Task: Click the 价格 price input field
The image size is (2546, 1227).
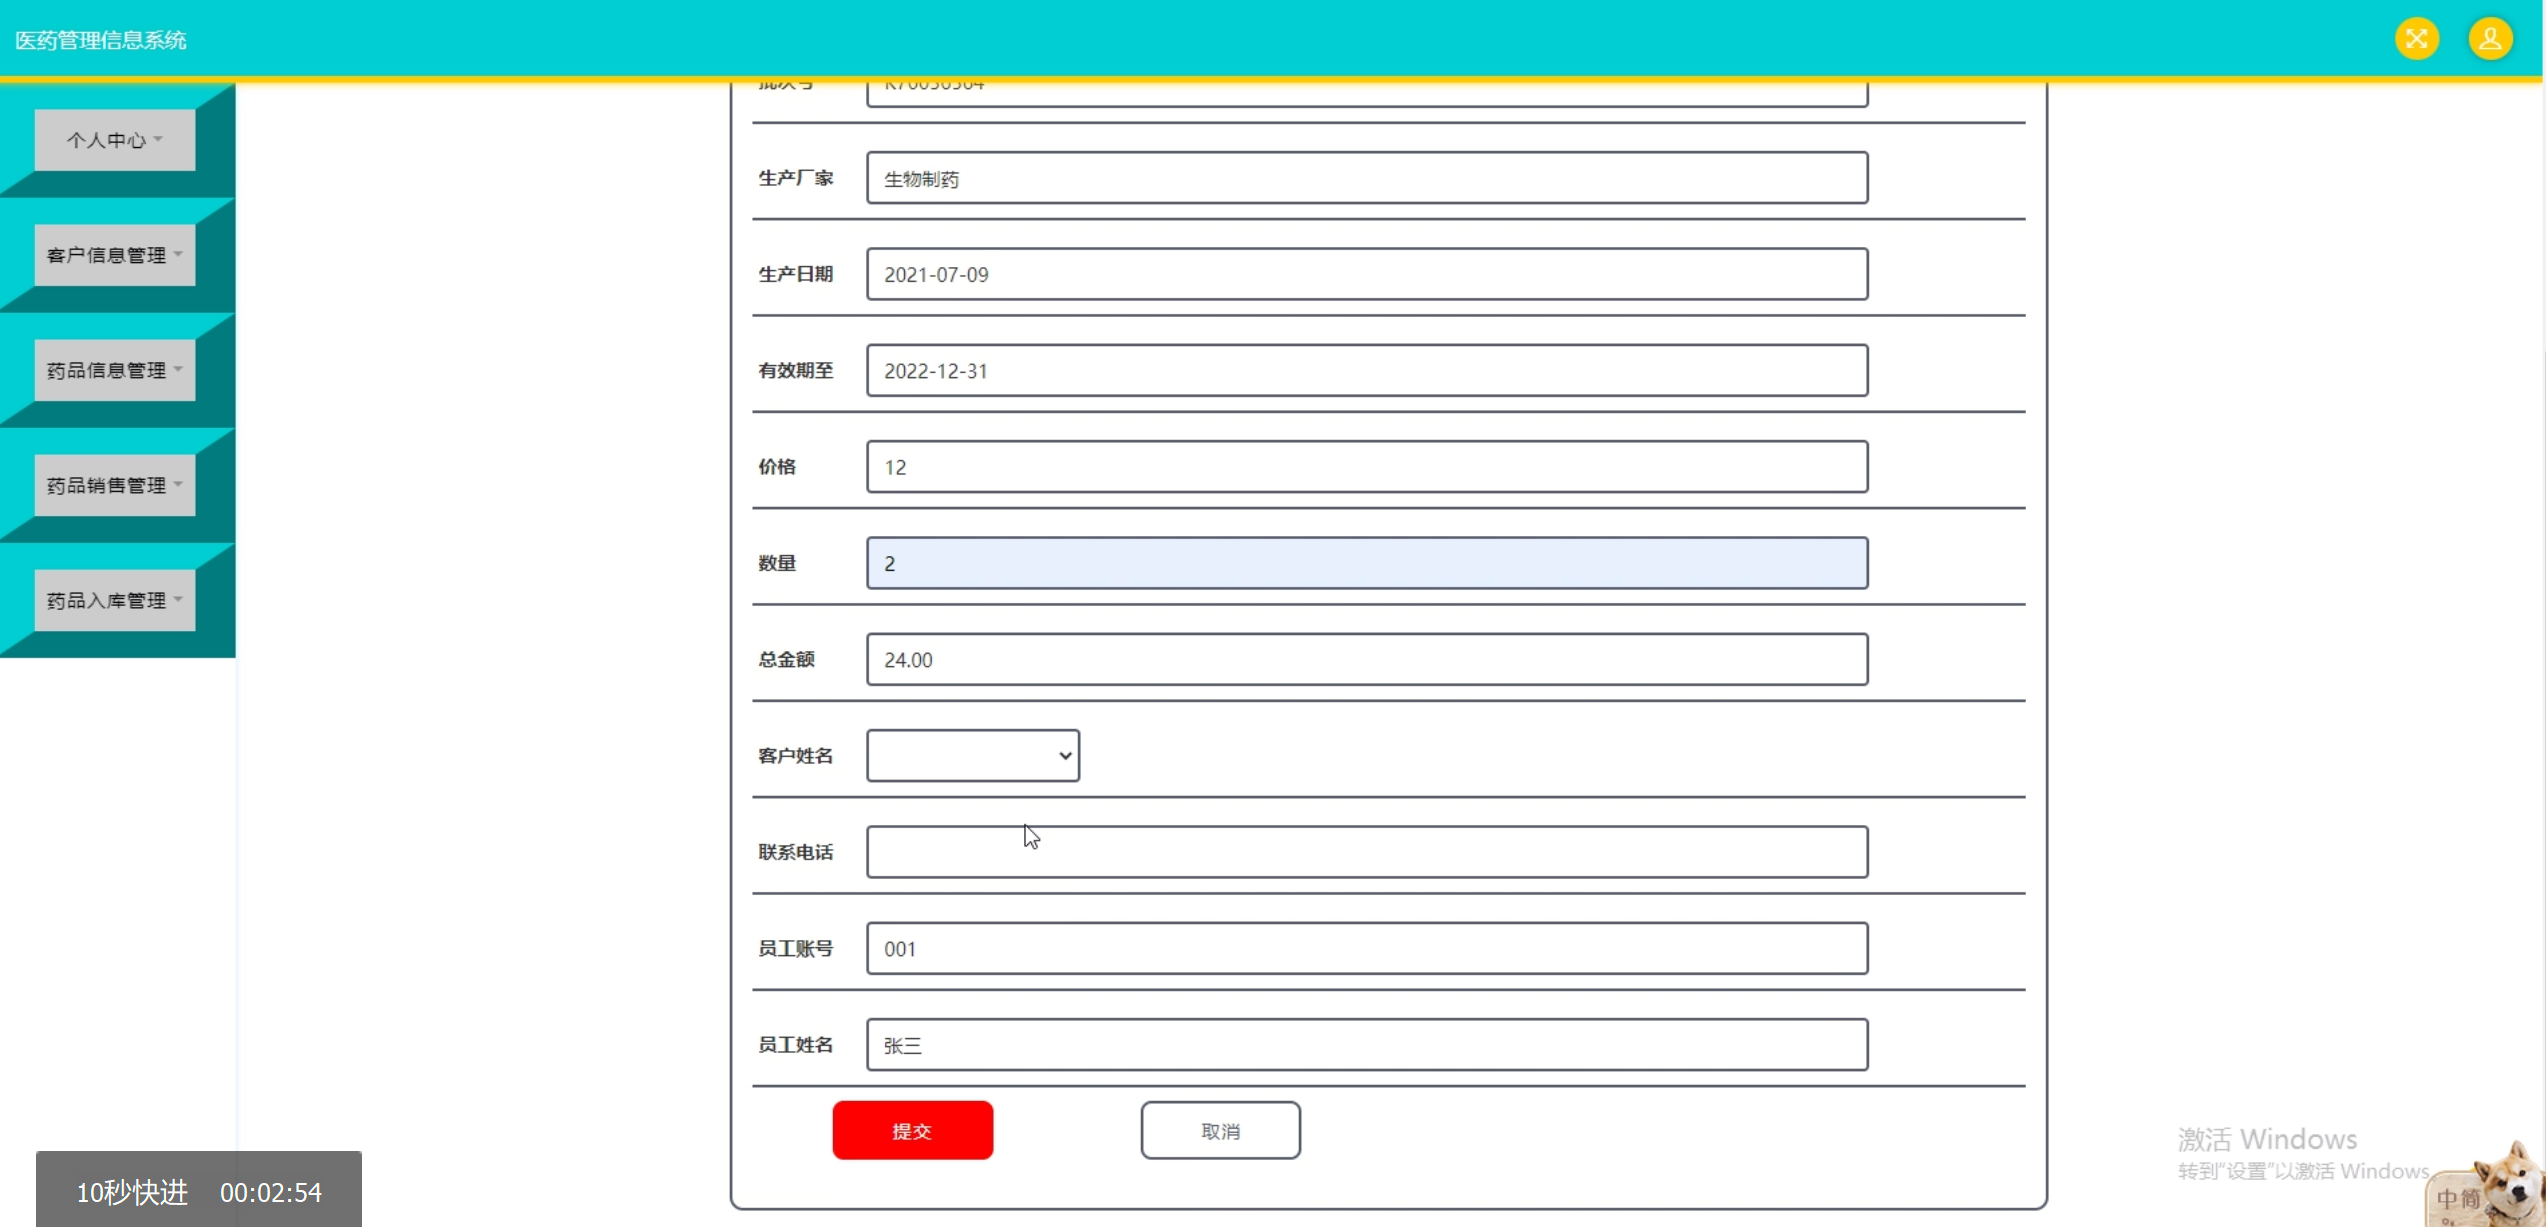Action: click(1366, 467)
